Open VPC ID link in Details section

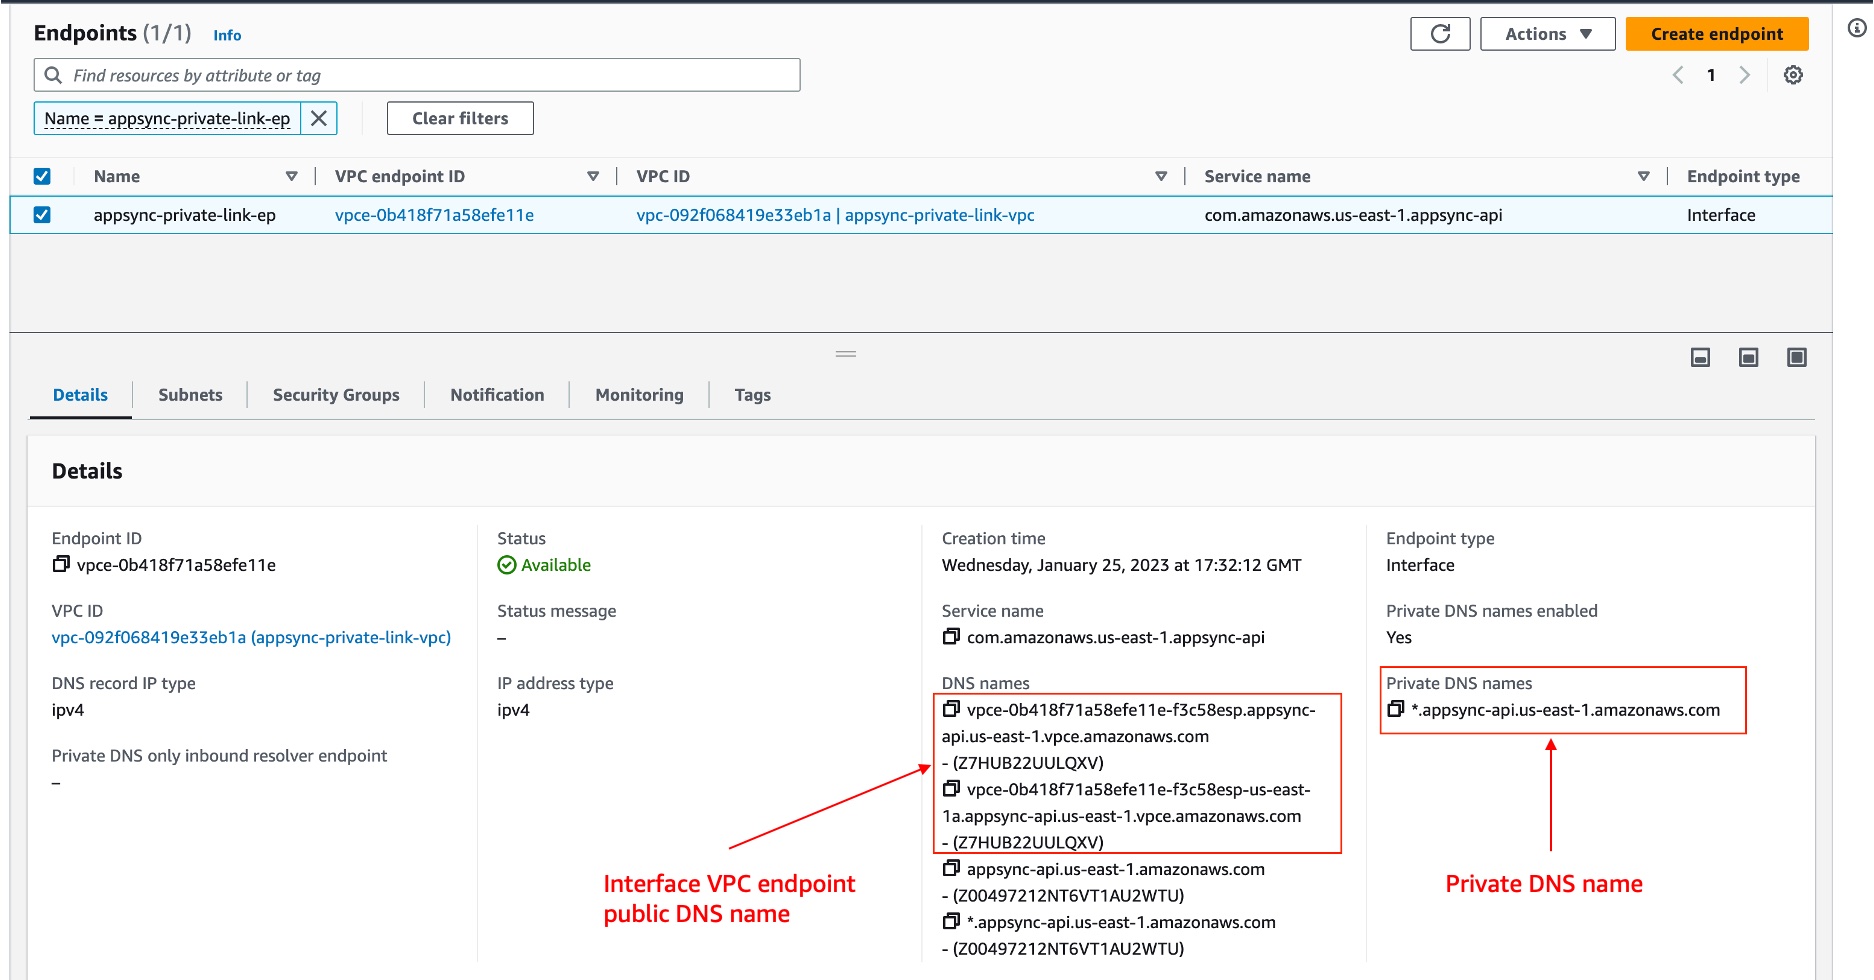click(x=251, y=637)
